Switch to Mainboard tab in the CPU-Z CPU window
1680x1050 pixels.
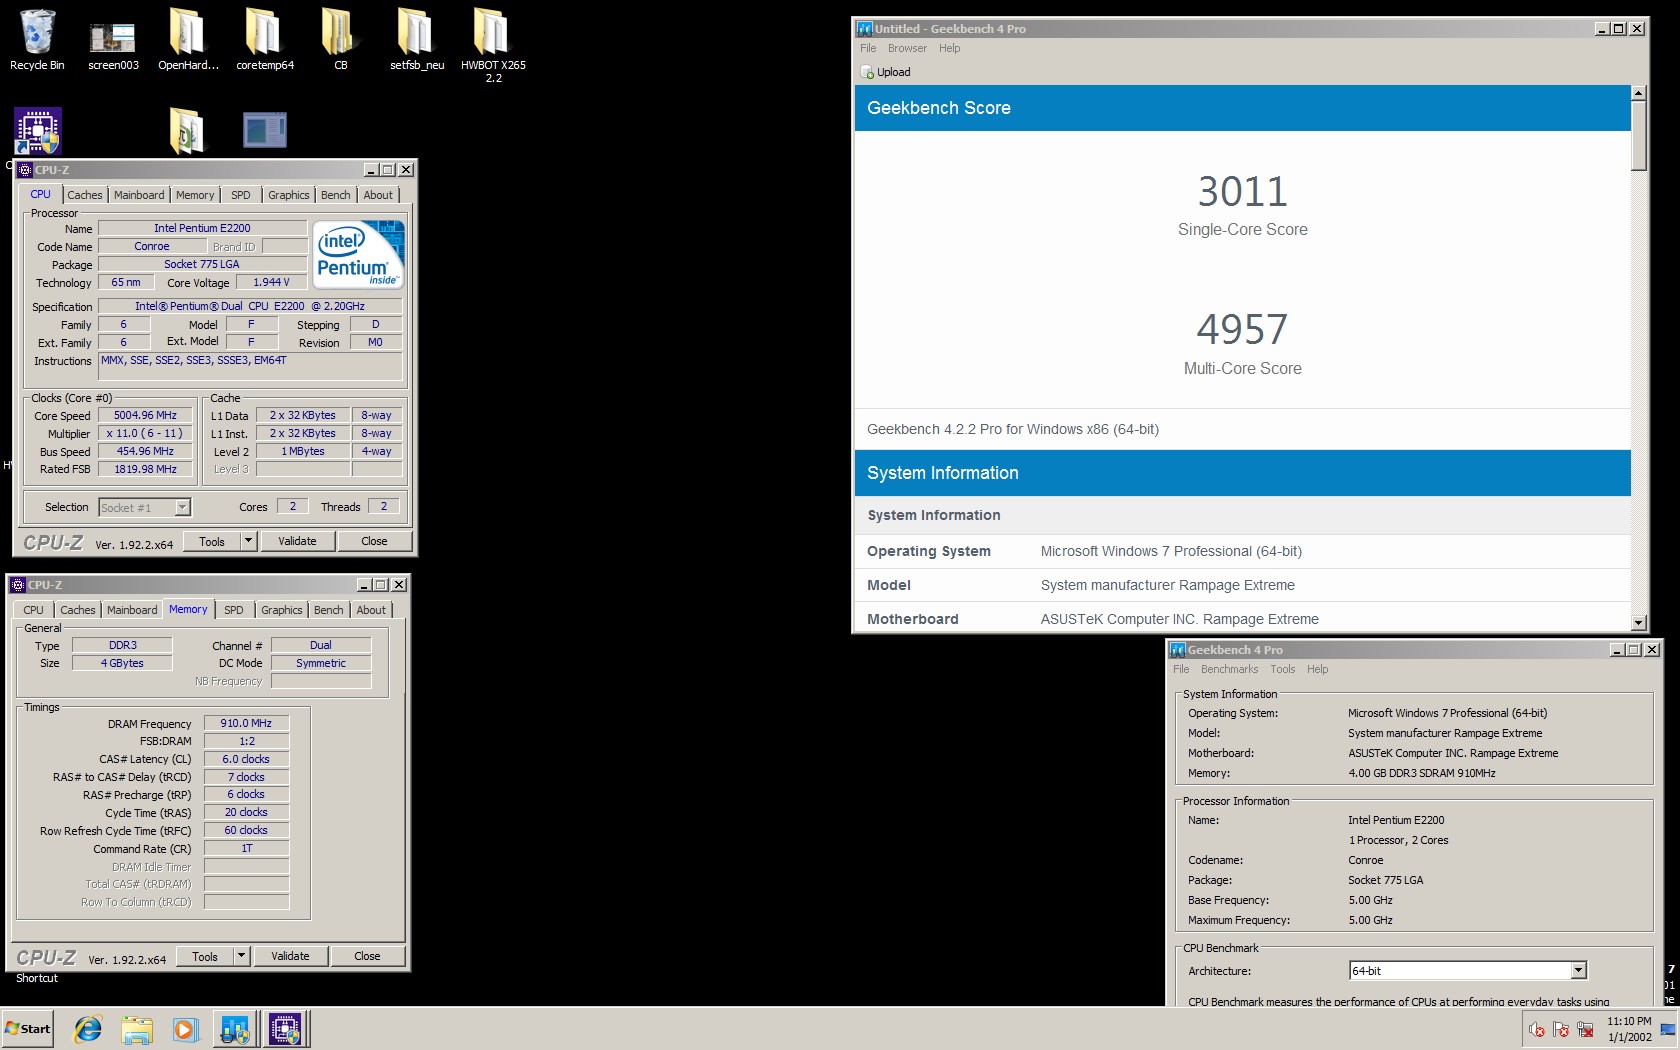pyautogui.click(x=139, y=195)
